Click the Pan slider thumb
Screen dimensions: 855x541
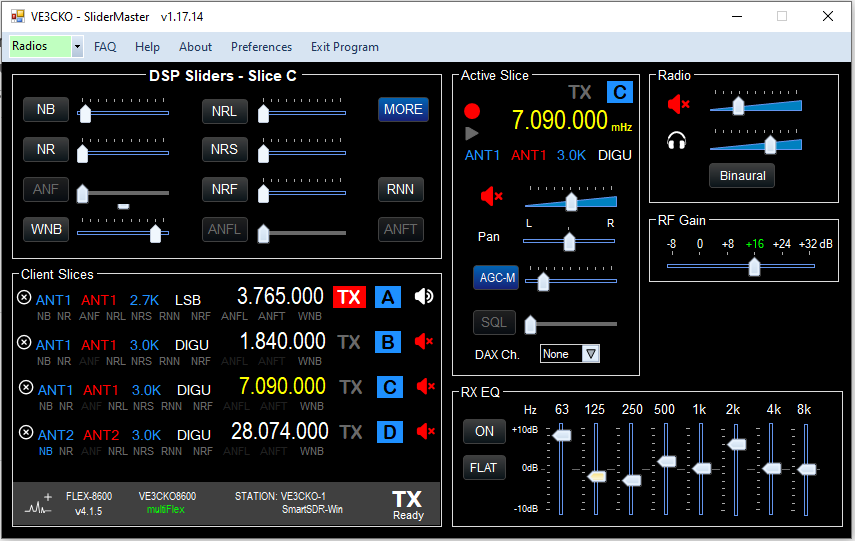(x=569, y=241)
